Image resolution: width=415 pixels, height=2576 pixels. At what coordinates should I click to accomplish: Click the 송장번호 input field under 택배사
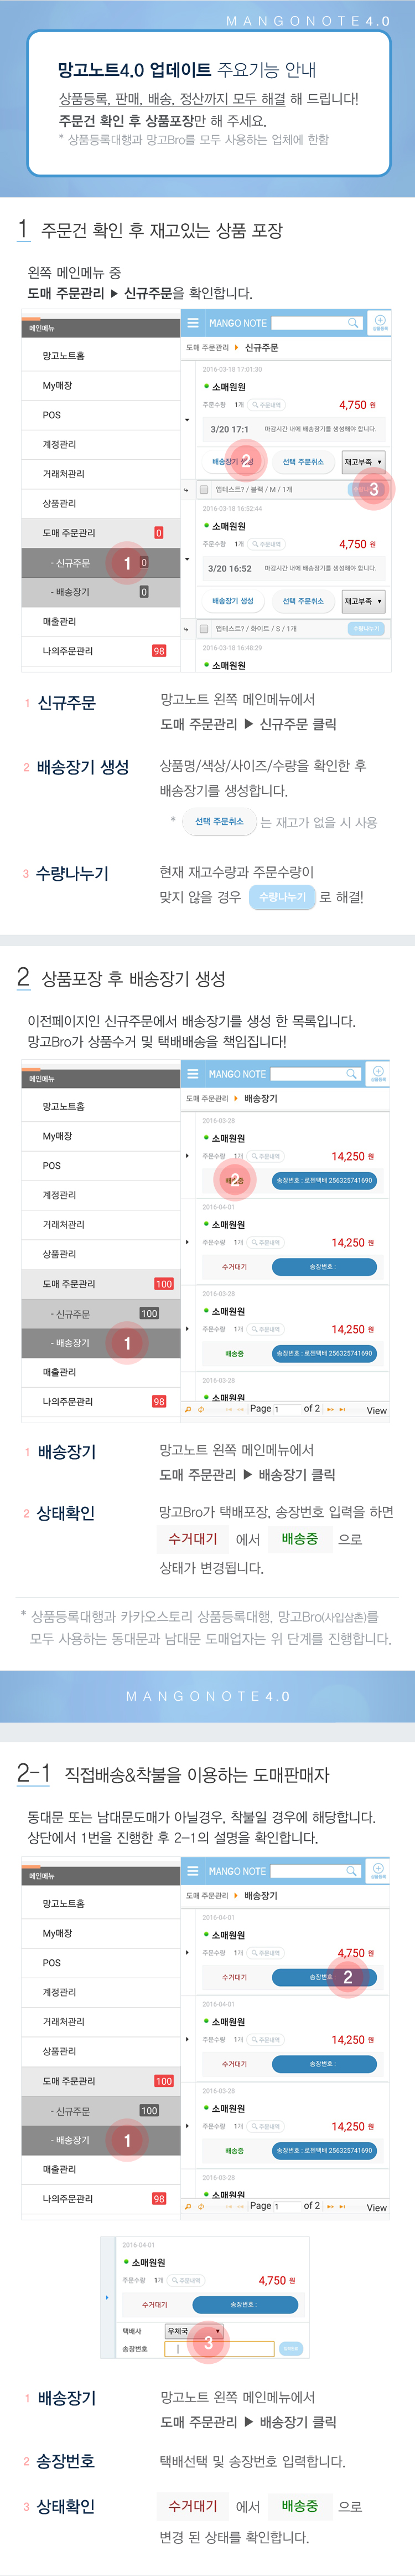tap(219, 2349)
